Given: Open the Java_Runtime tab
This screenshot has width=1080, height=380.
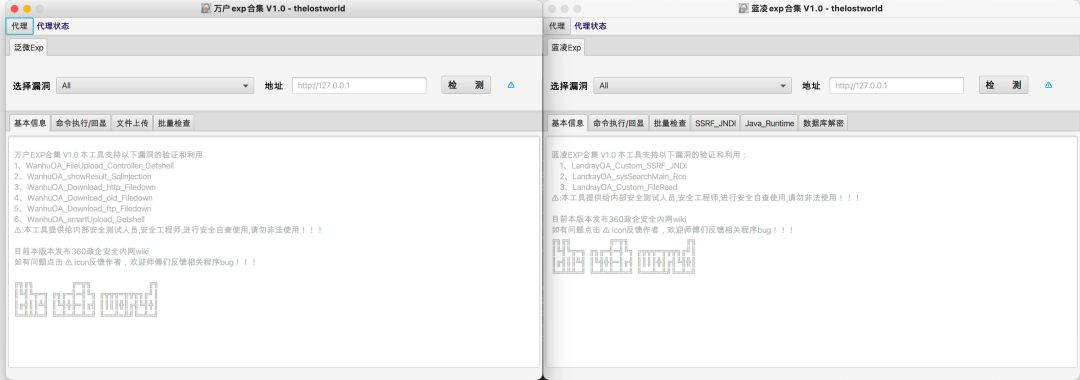Looking at the screenshot, I should (769, 123).
